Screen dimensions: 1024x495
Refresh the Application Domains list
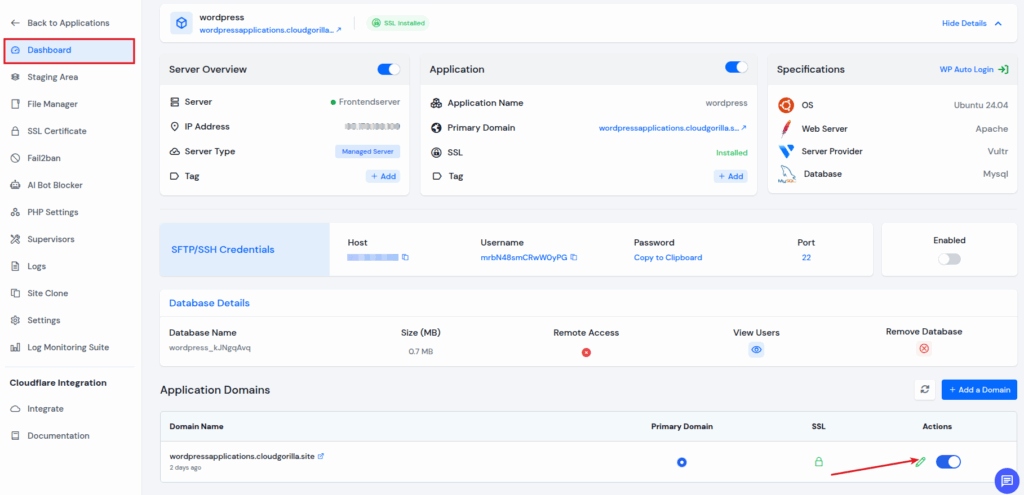tap(924, 389)
